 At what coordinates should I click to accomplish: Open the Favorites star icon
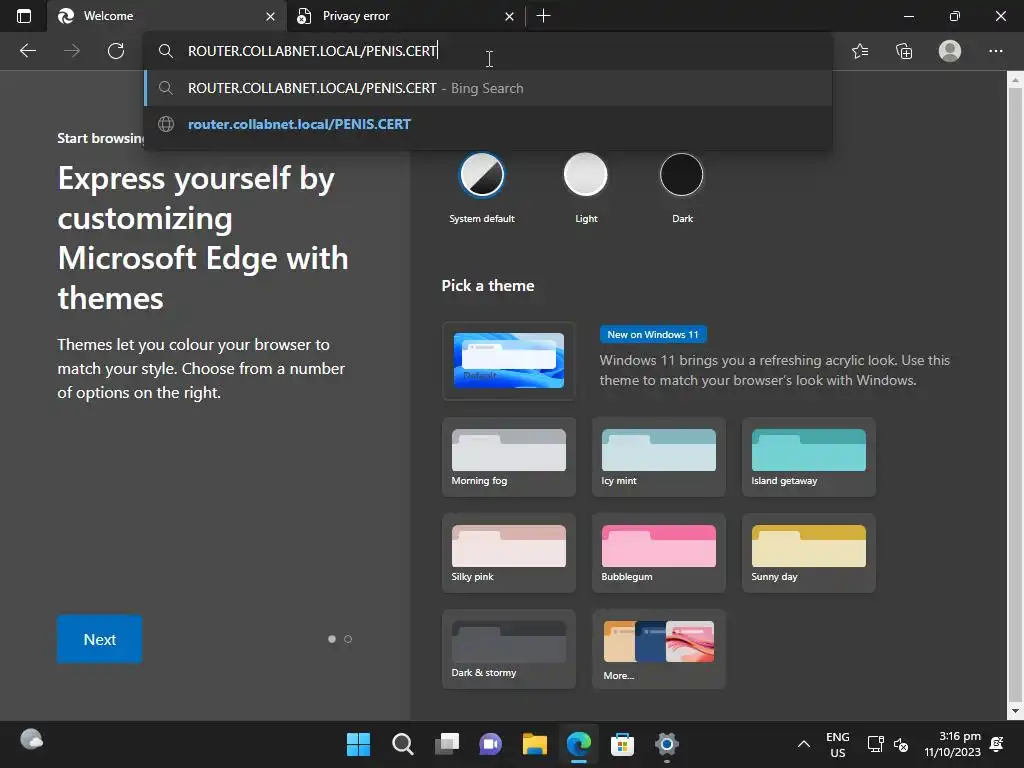tap(860, 51)
